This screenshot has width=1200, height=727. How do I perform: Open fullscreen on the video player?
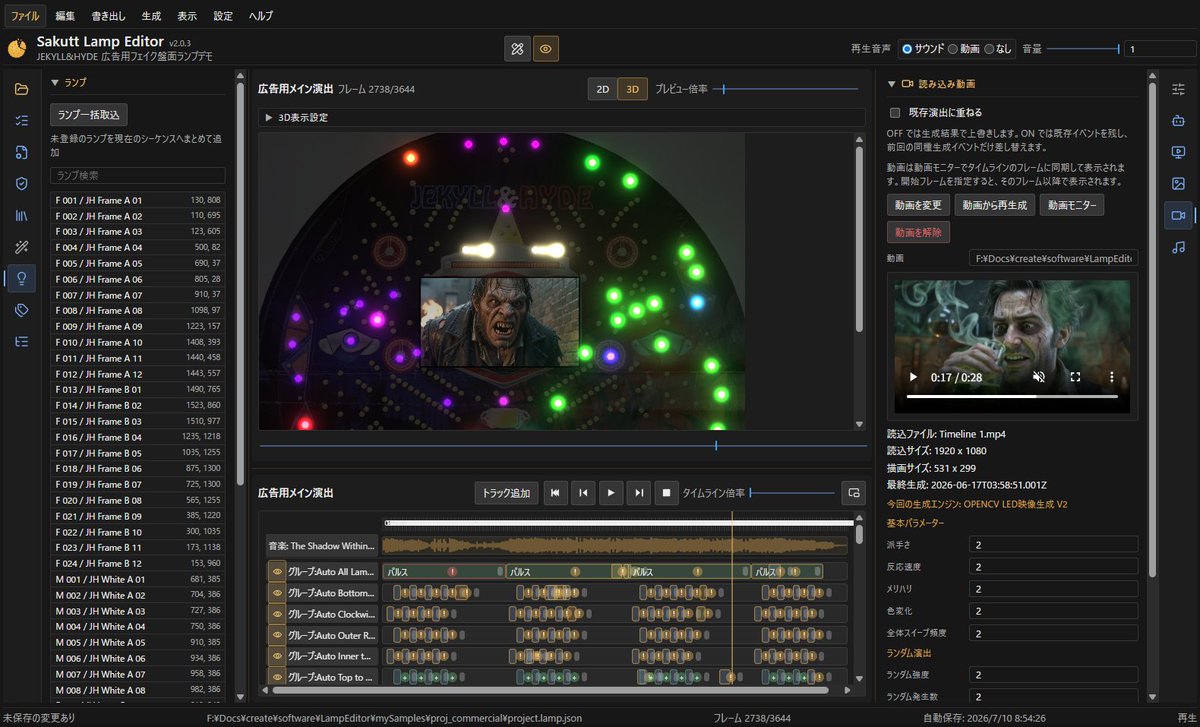click(1076, 377)
